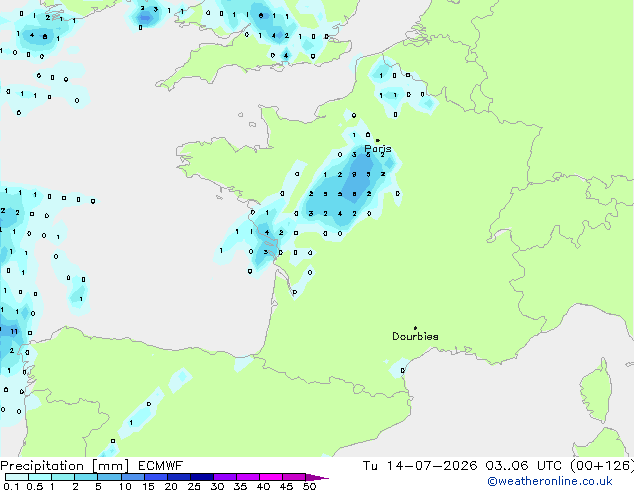634x490 pixels.
Task: Click the ECMWF model label
Action: click(161, 466)
